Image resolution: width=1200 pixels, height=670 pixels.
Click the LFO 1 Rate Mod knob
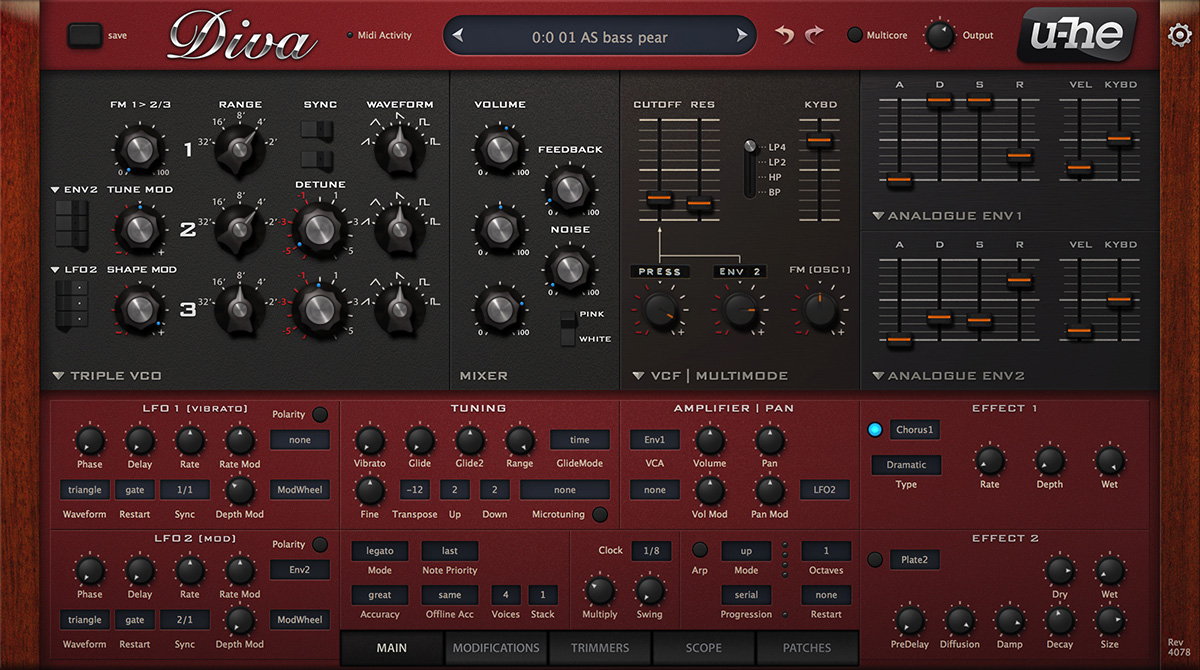239,439
